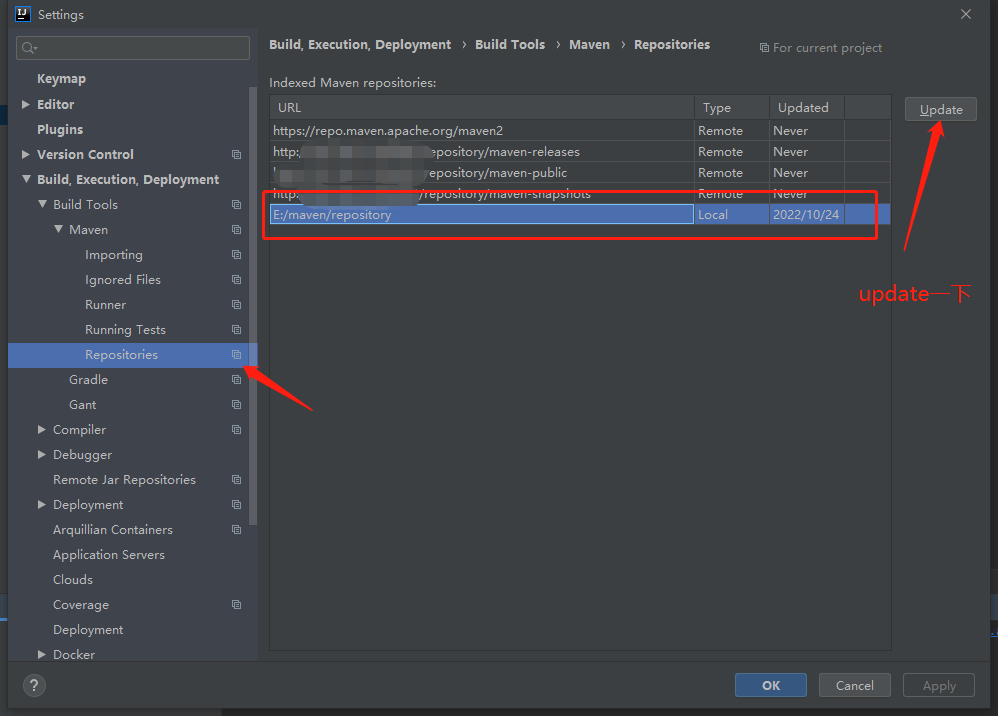The image size is (998, 716).
Task: Click the project-level icon beside Arquillian Containers
Action: click(236, 530)
